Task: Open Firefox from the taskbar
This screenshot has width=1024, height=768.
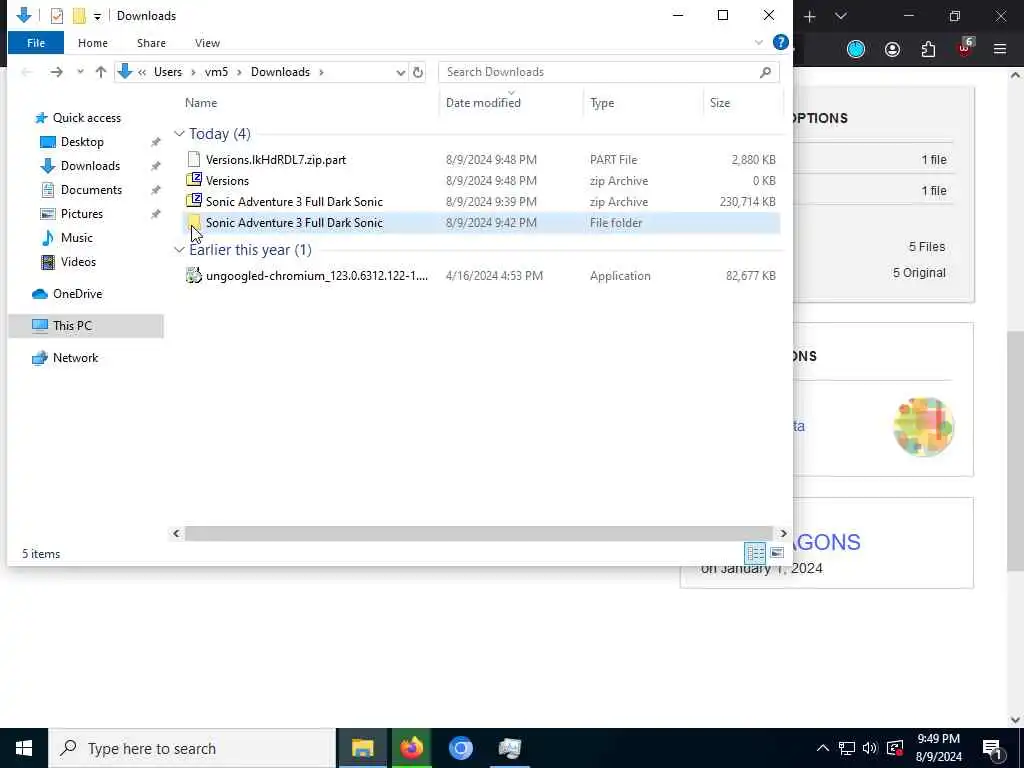Action: pyautogui.click(x=411, y=748)
